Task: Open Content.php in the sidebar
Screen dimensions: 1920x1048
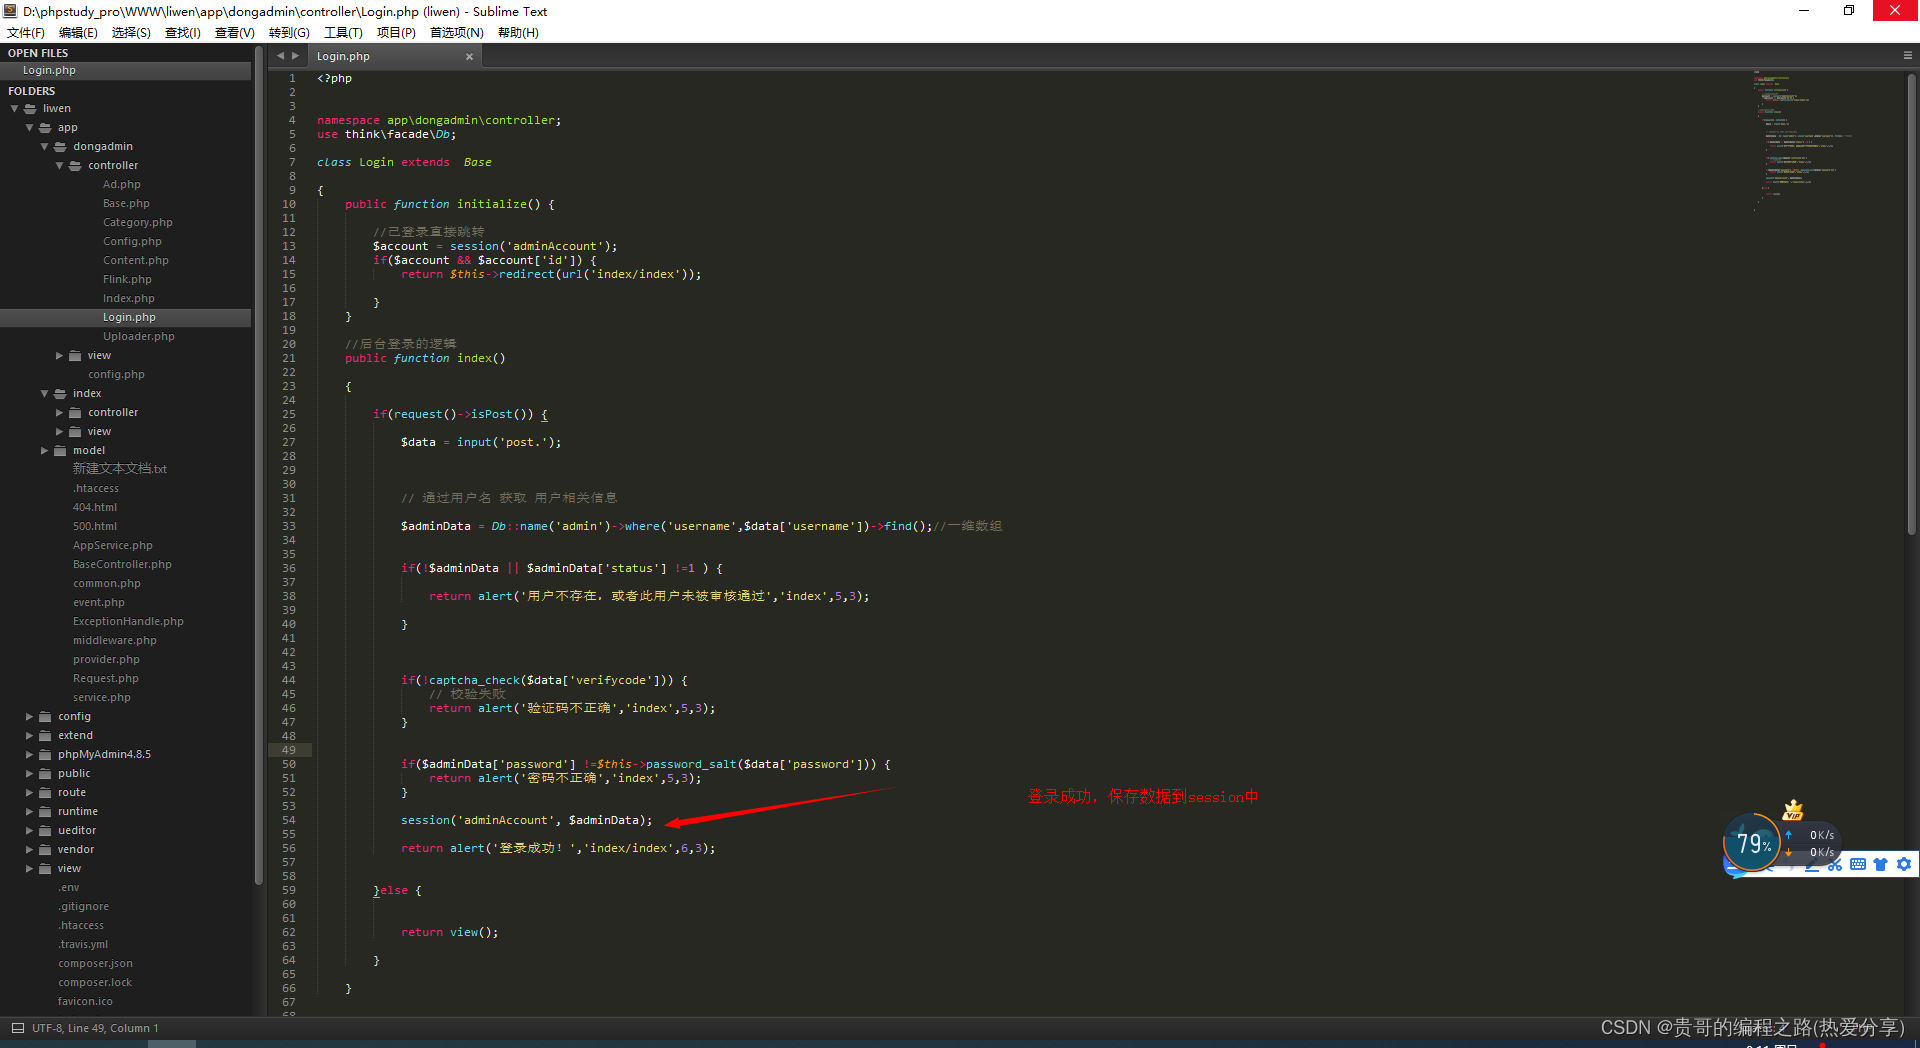Action: tap(136, 261)
